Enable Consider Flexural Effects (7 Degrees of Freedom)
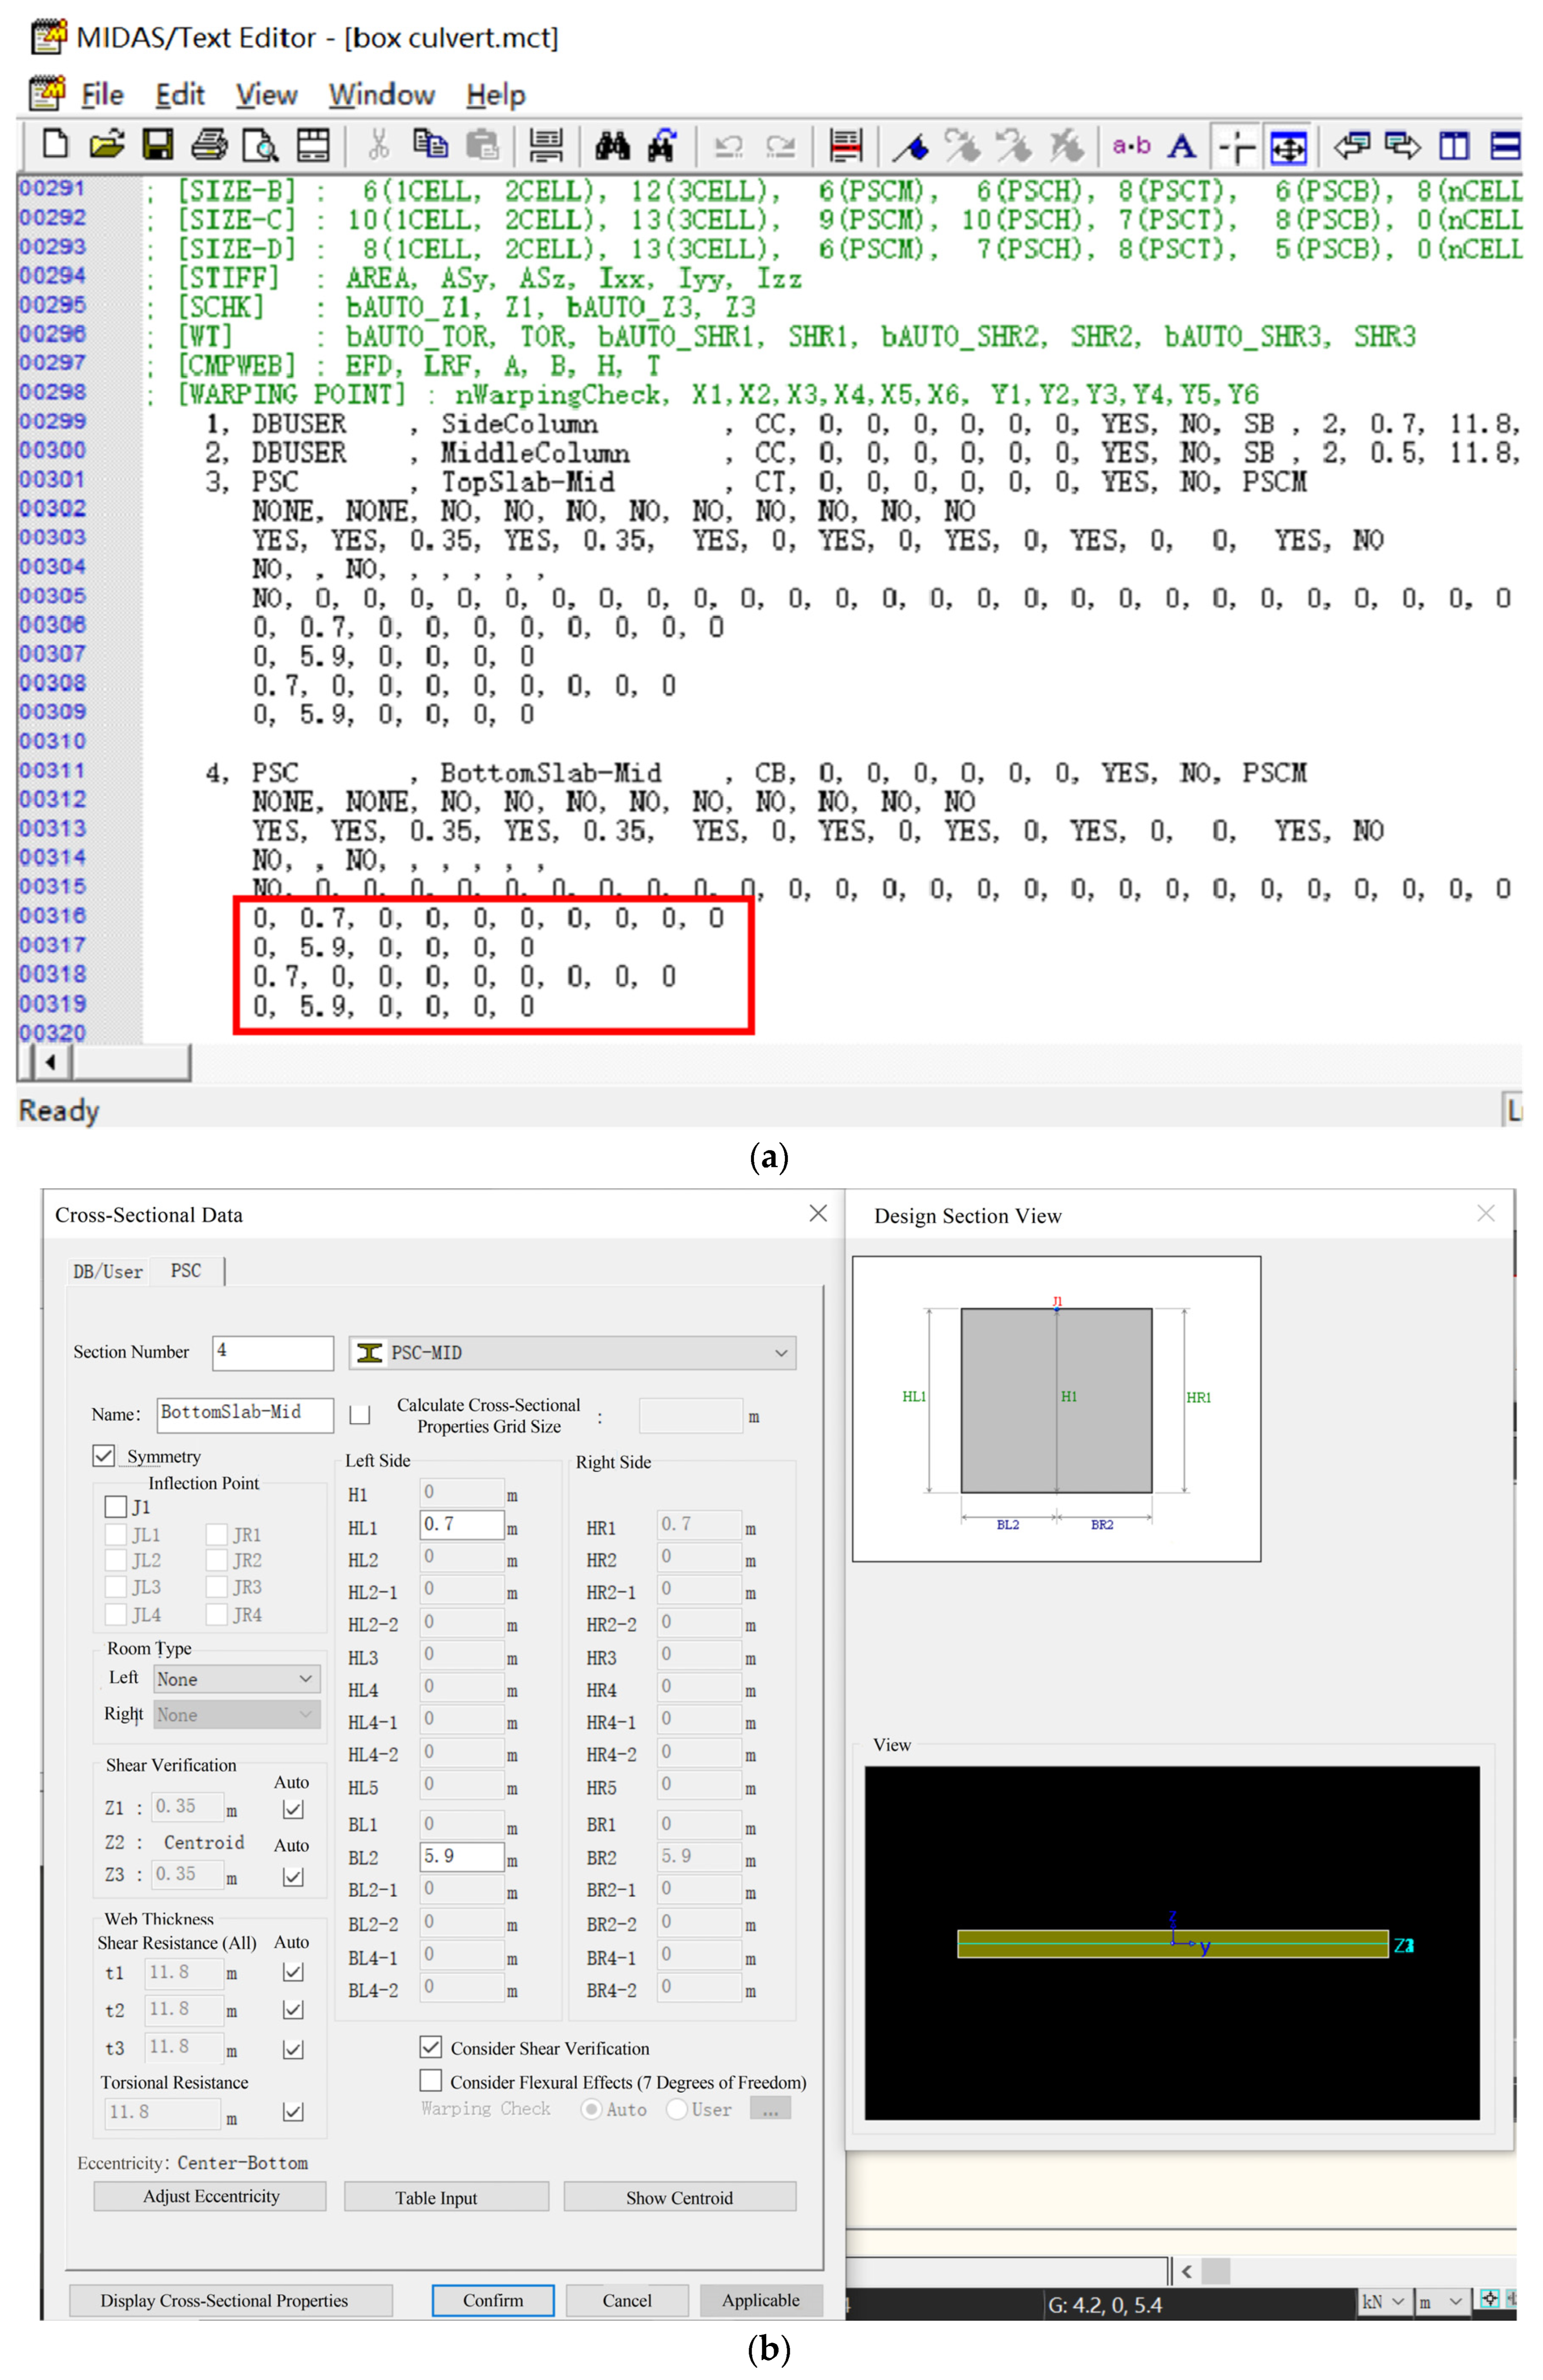 (431, 2080)
